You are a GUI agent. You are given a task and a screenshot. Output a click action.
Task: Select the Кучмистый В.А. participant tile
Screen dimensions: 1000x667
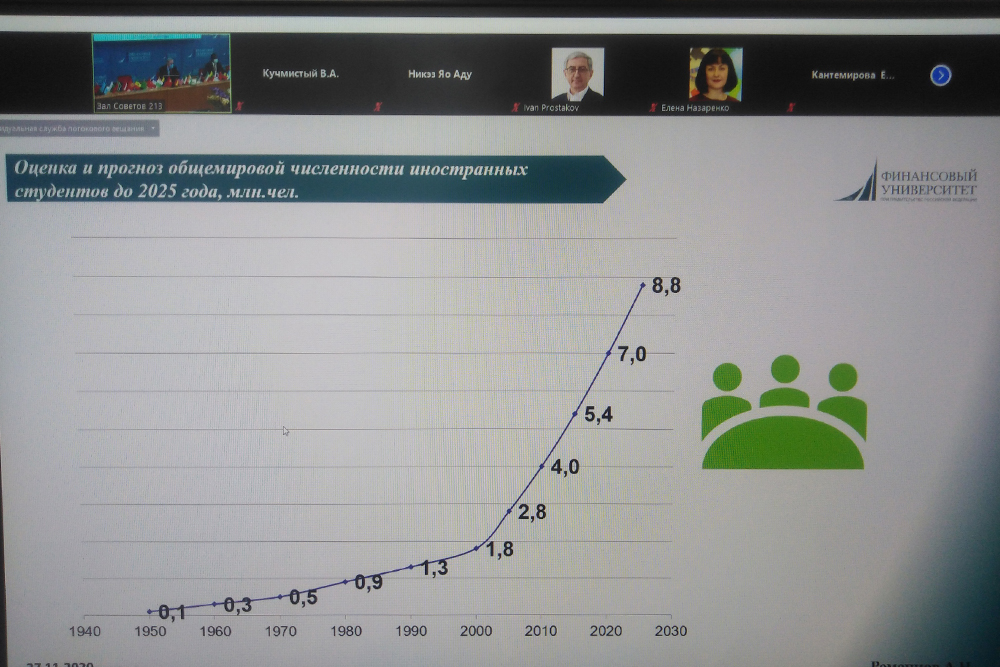[300, 73]
